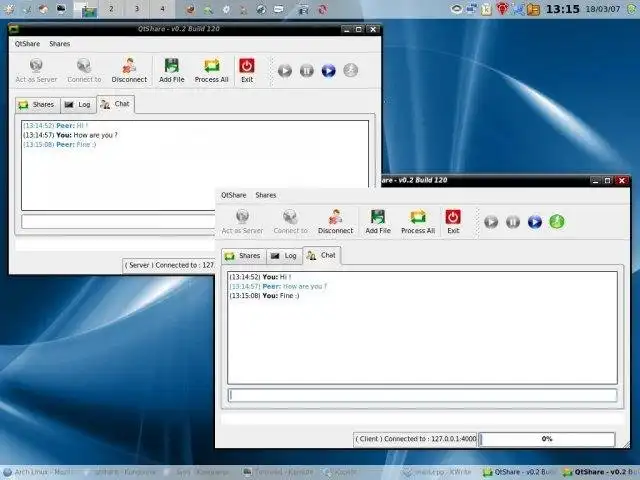
Task: Click the gray play button in the server window
Action: pyautogui.click(x=285, y=71)
